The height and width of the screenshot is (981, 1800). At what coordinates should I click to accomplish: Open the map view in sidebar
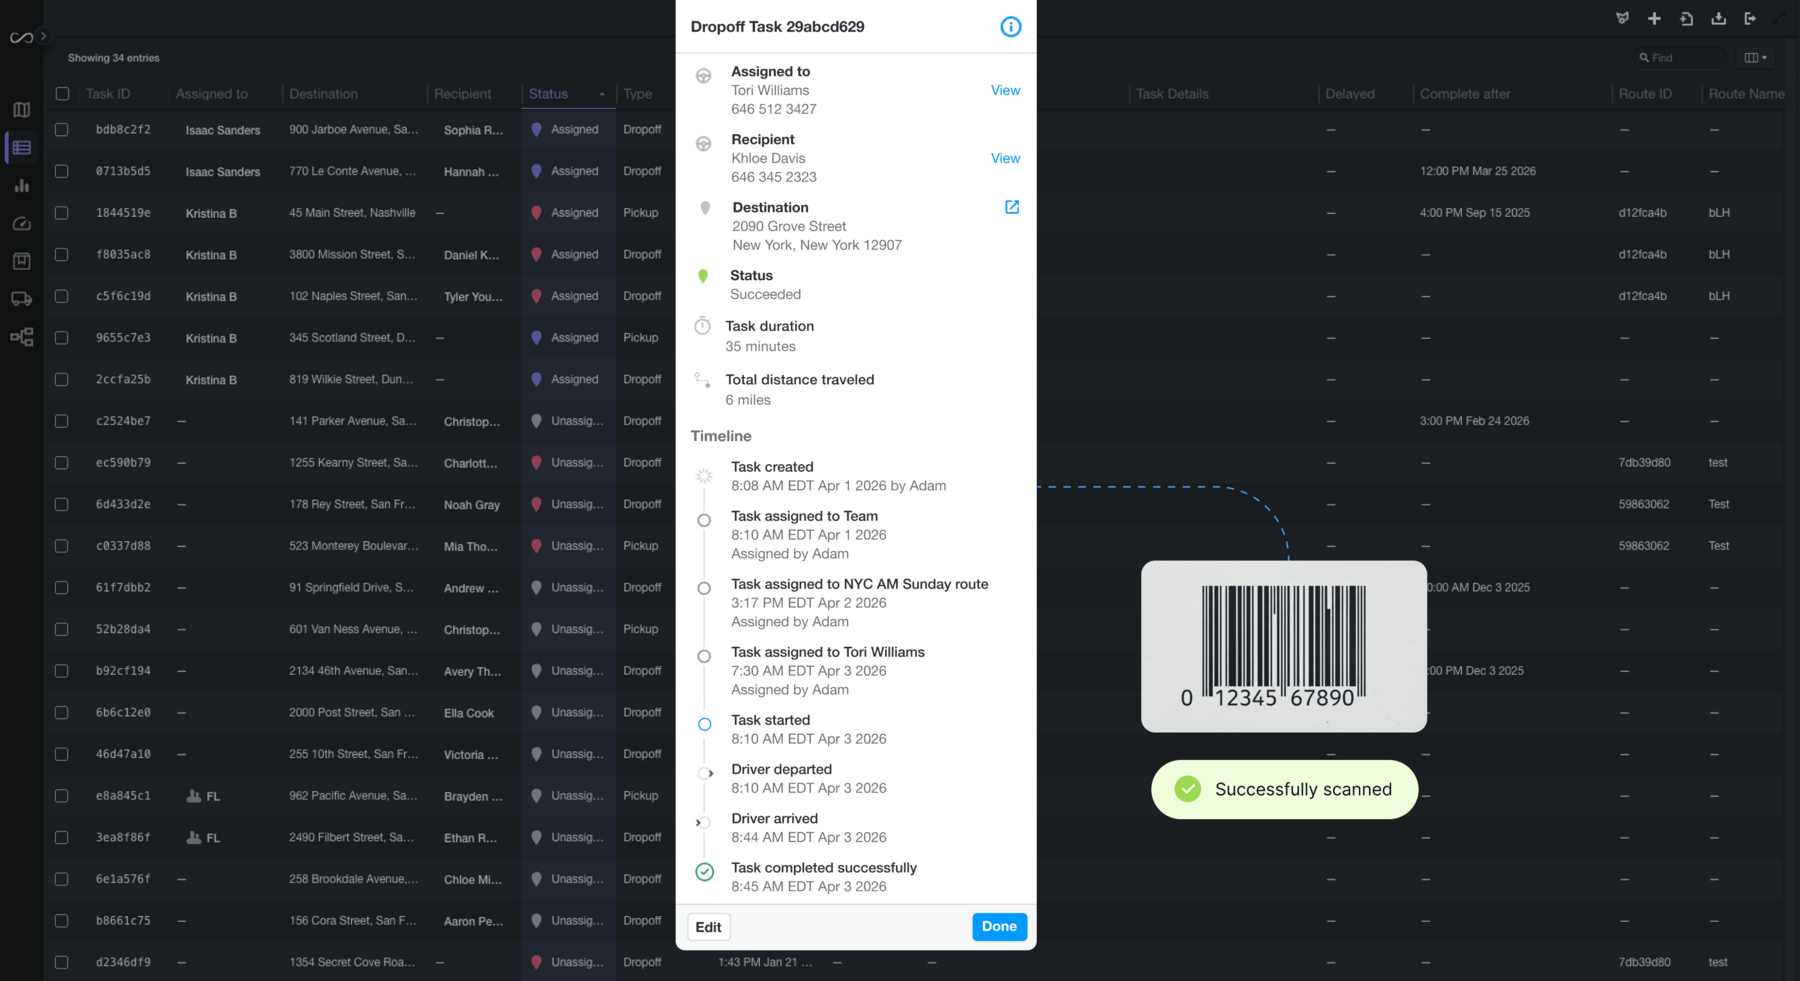(x=21, y=110)
